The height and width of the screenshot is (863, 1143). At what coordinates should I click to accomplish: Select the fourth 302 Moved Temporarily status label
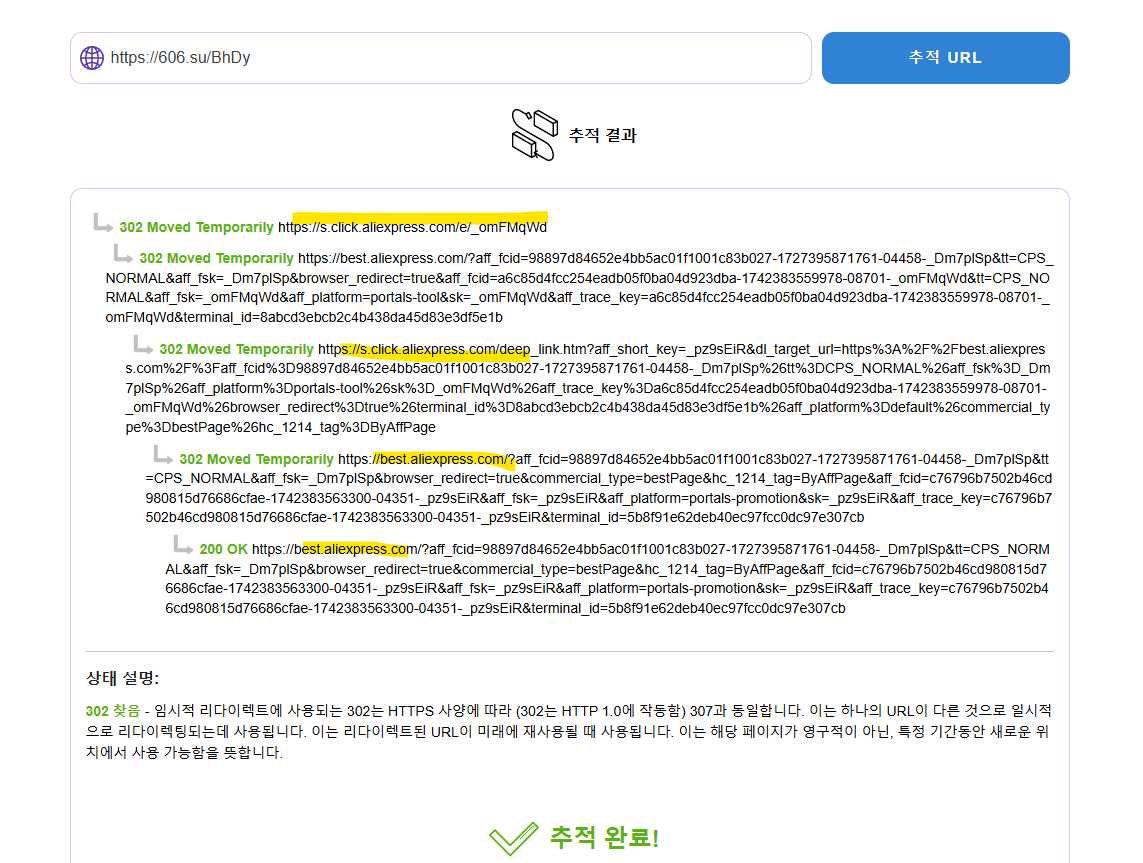(x=257, y=459)
